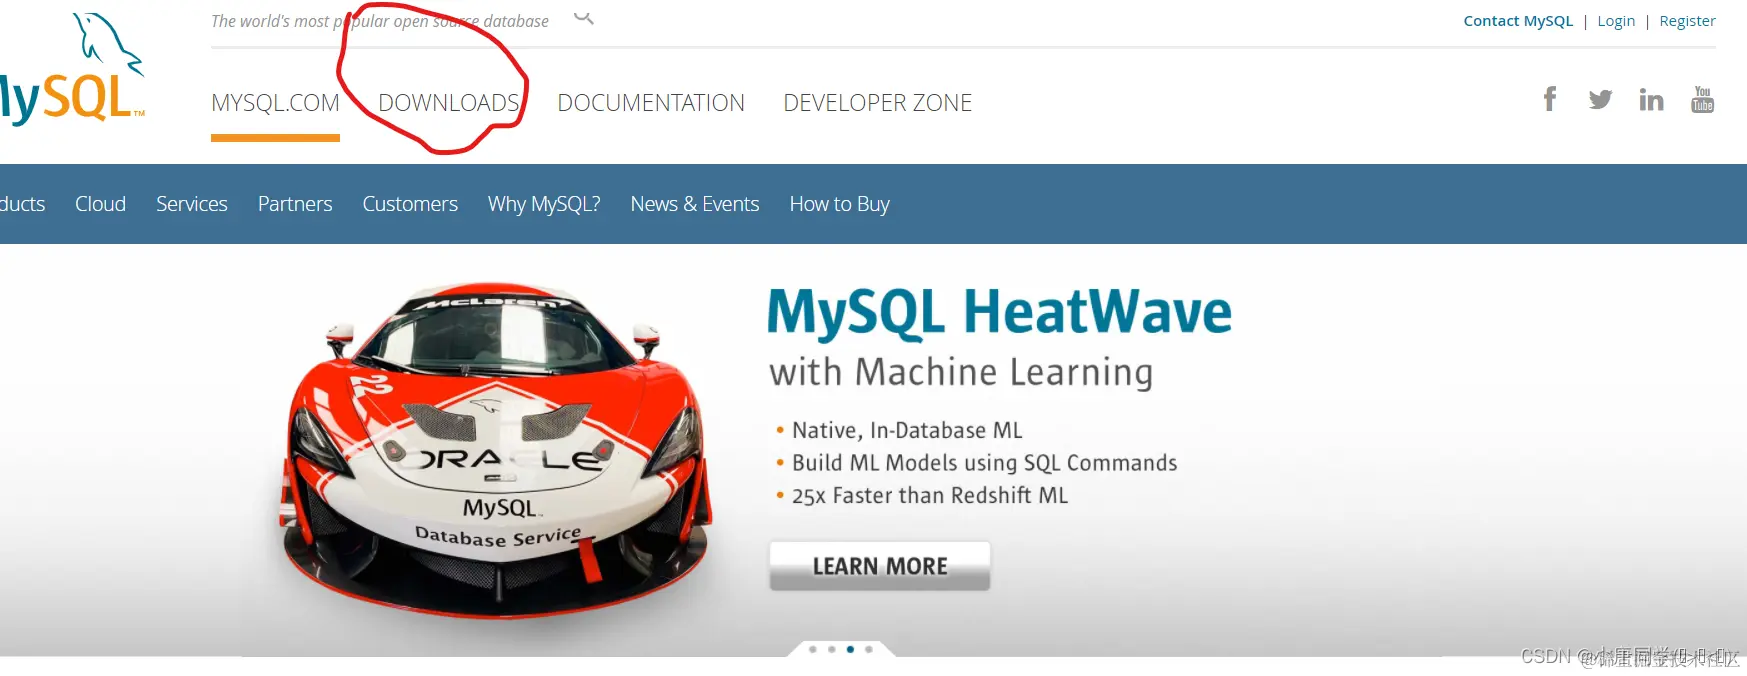
Task: Open the MySQL Facebook page icon
Action: (x=1550, y=99)
